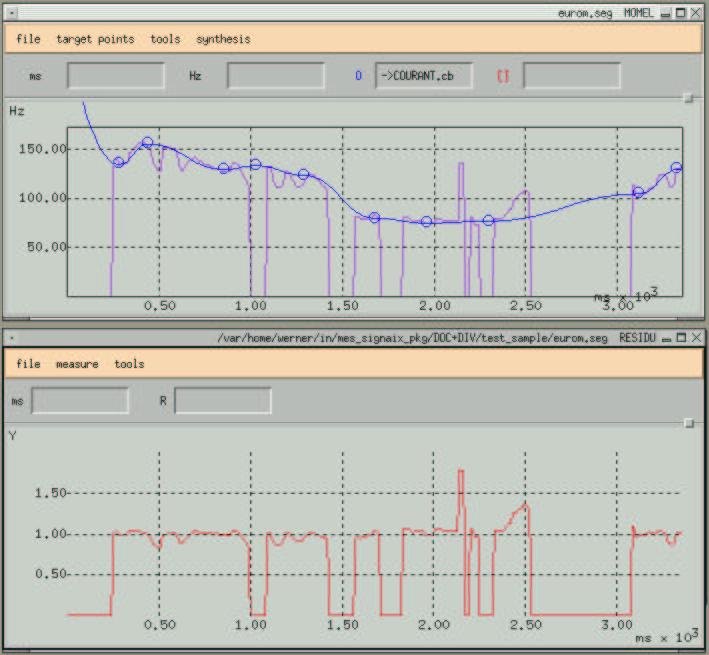Close the RESIDU window
Viewport: 709px width, 655px height.
pyautogui.click(x=696, y=338)
